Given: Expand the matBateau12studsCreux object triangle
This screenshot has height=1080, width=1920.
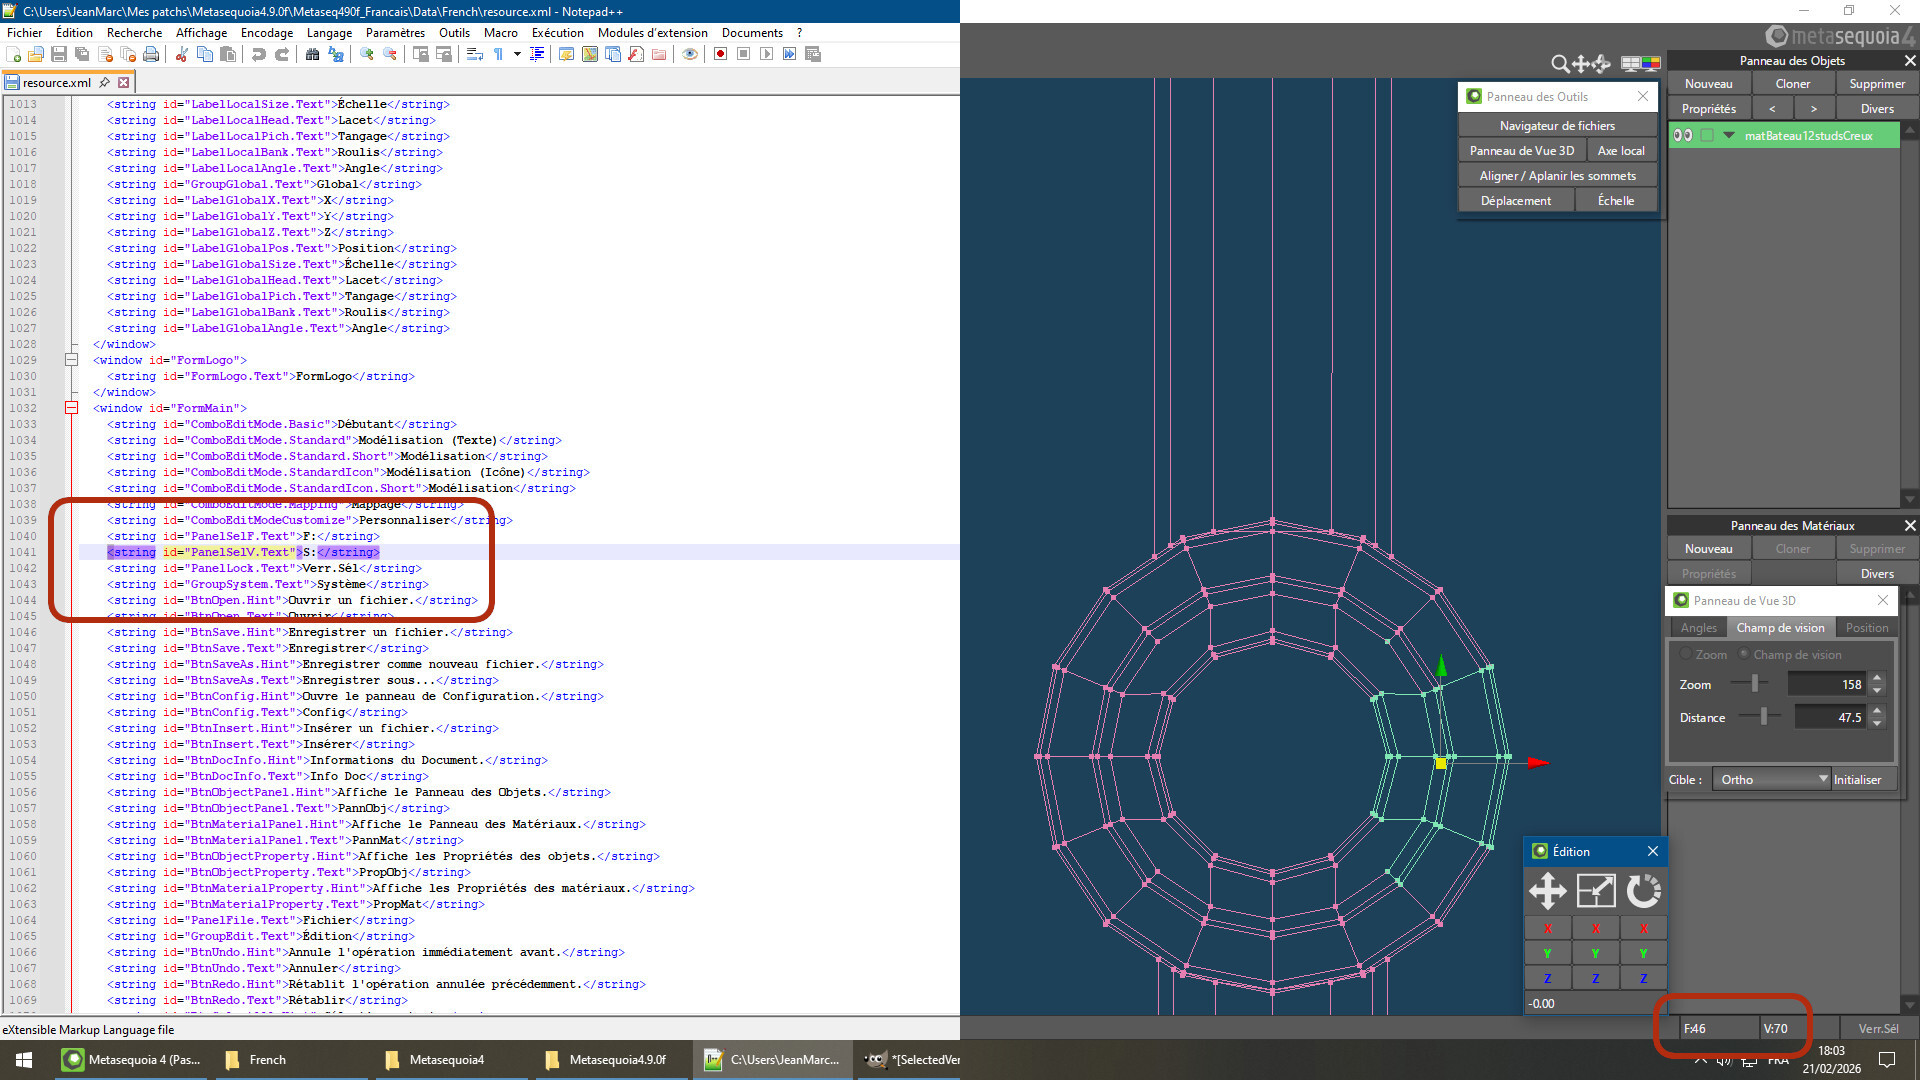Looking at the screenshot, I should point(1728,135).
